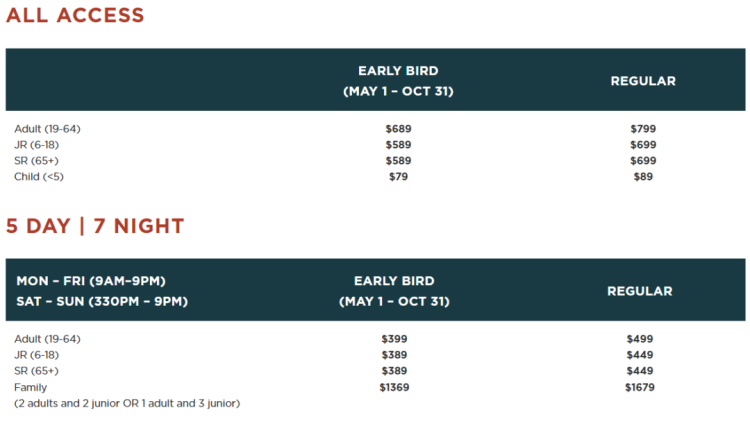Click the $1679 family regular price
Screen dimensions: 750x426
click(x=640, y=387)
